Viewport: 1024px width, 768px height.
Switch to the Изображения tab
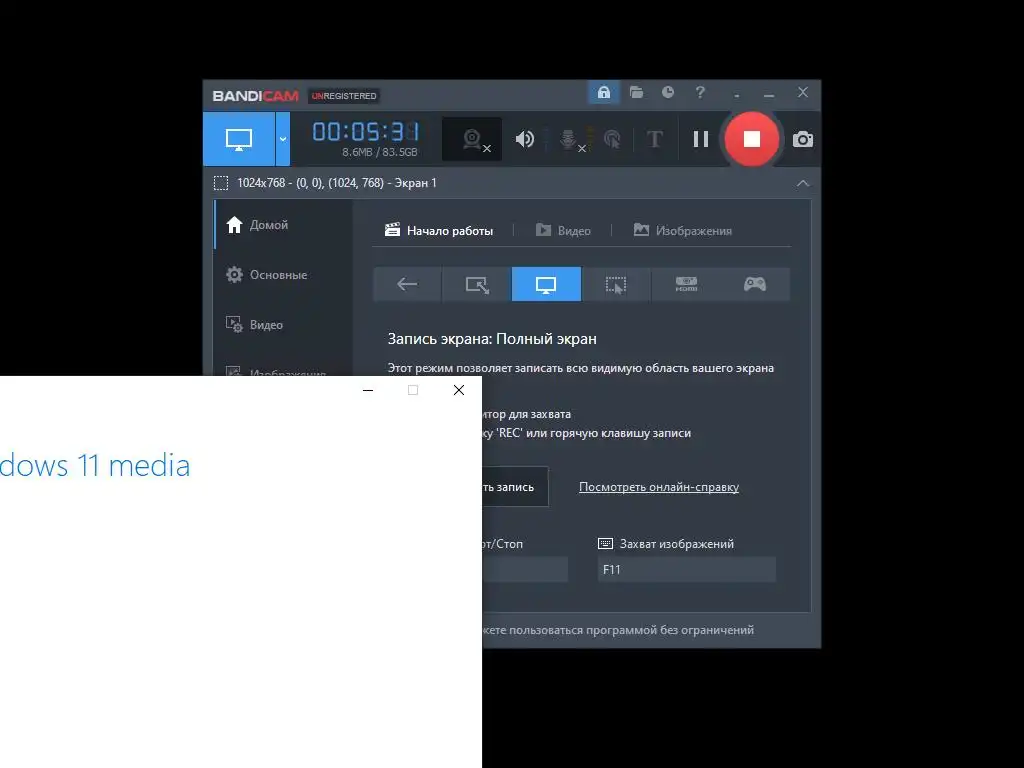click(x=682, y=231)
